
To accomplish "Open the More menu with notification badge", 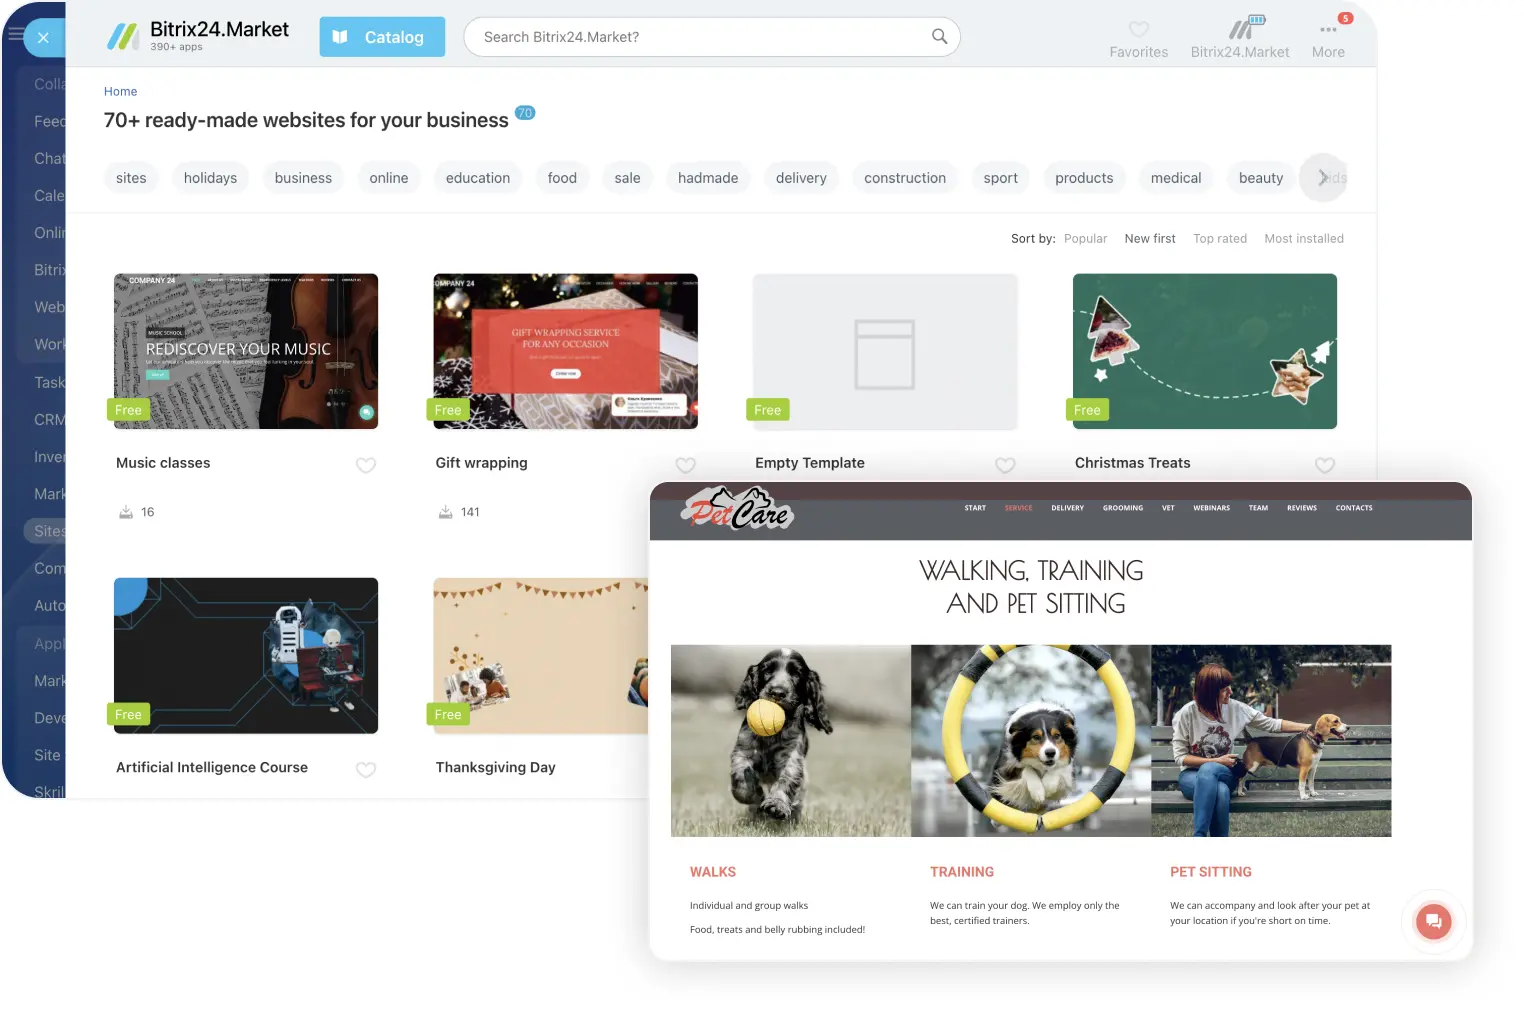I will point(1328,30).
